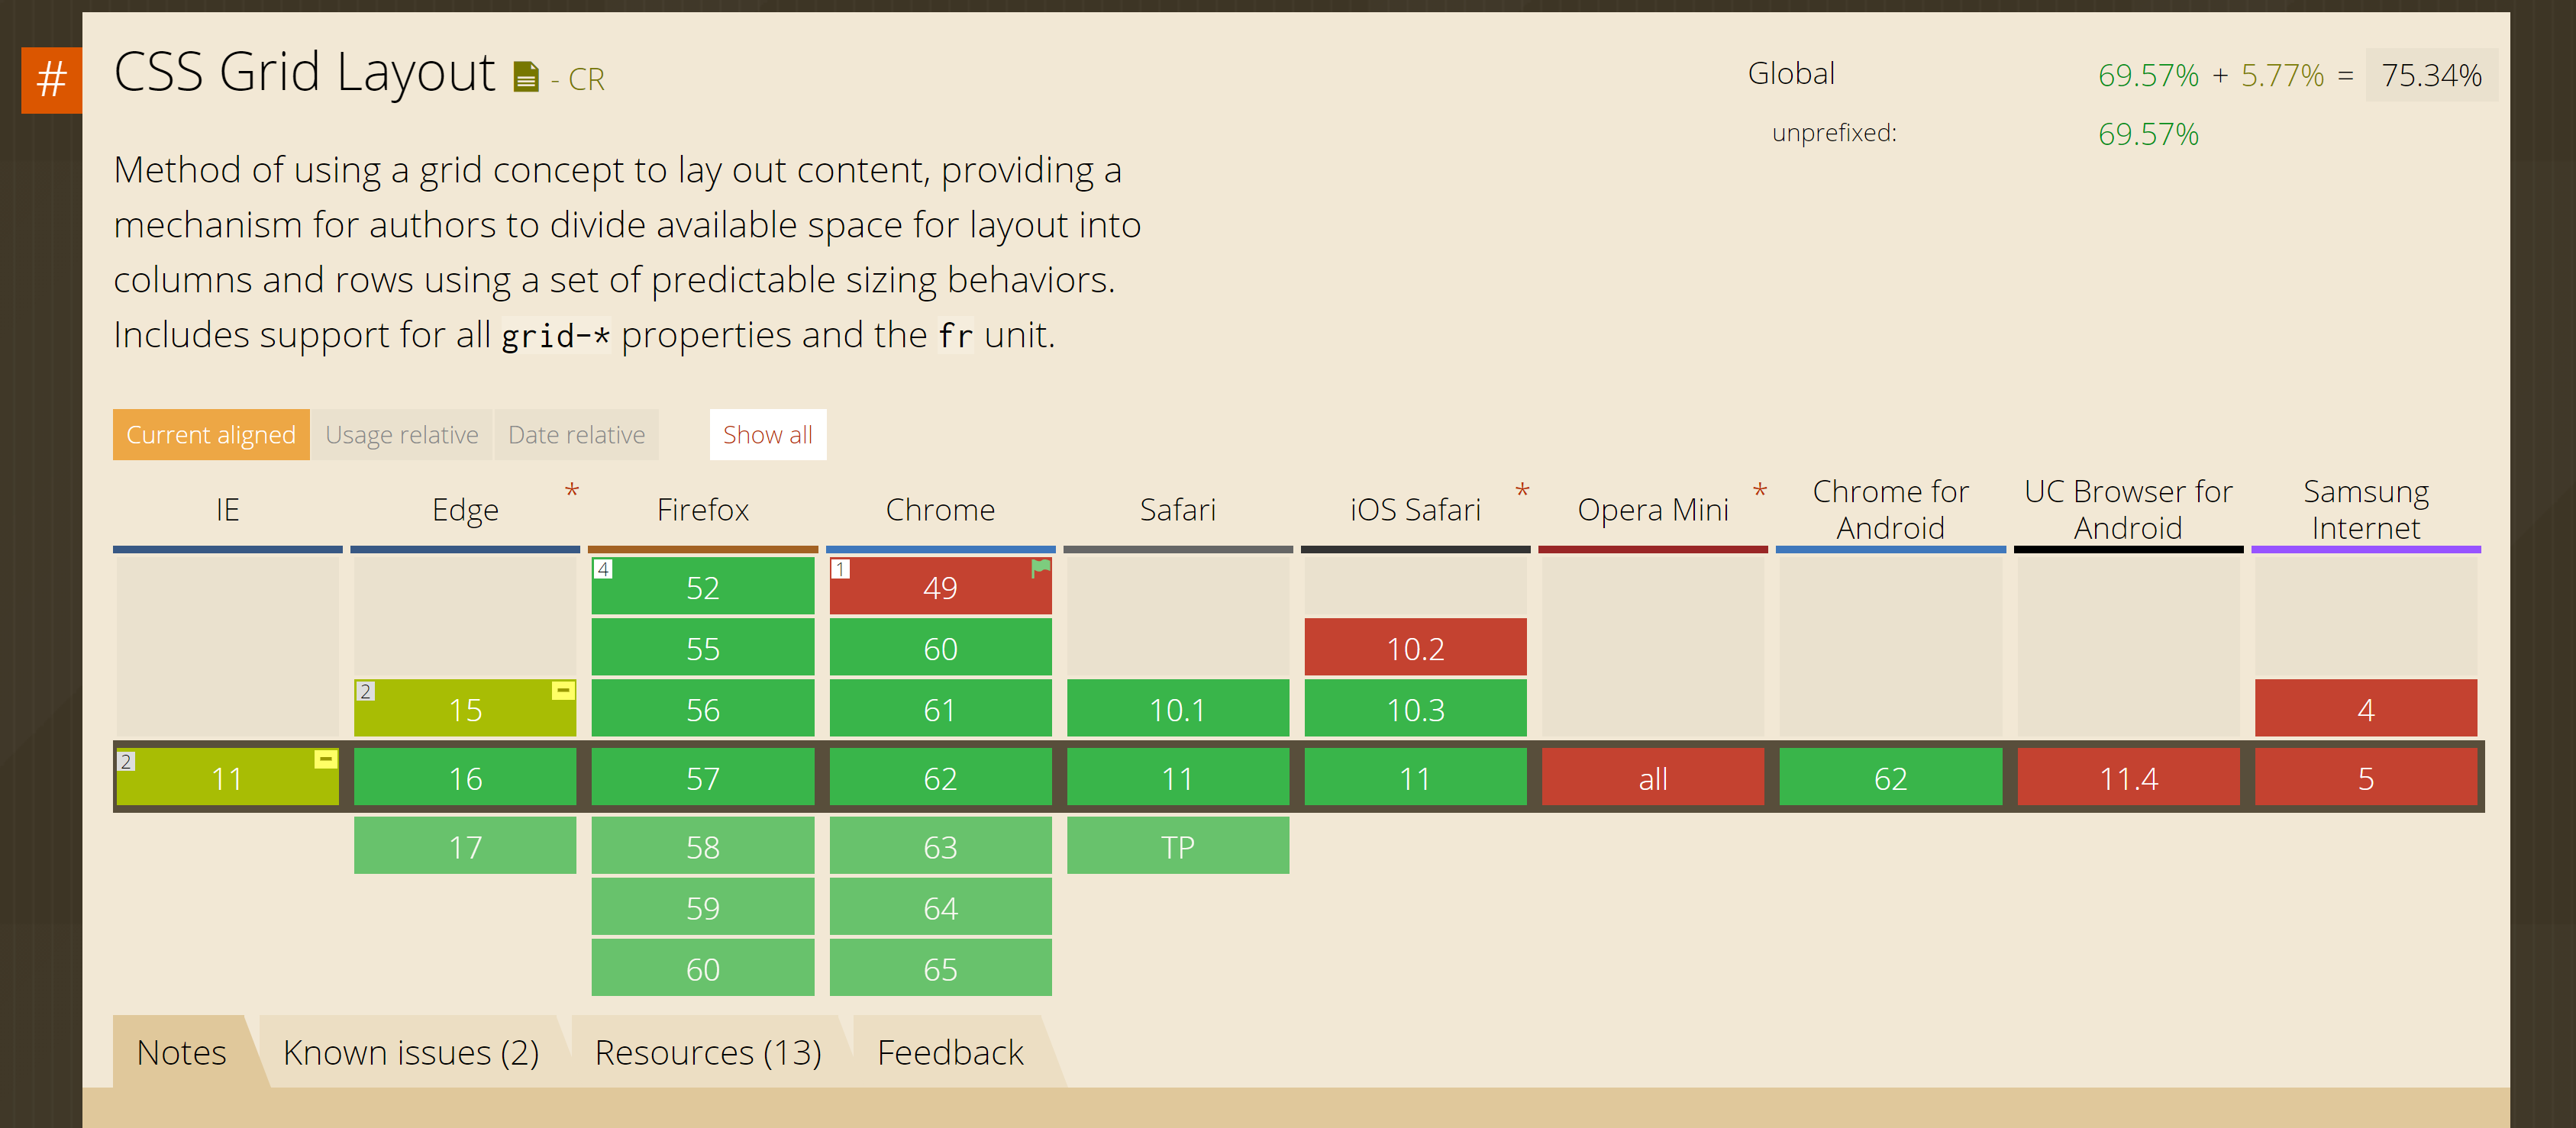
Task: Open note 4 marker on Firefox 52
Action: 603,569
